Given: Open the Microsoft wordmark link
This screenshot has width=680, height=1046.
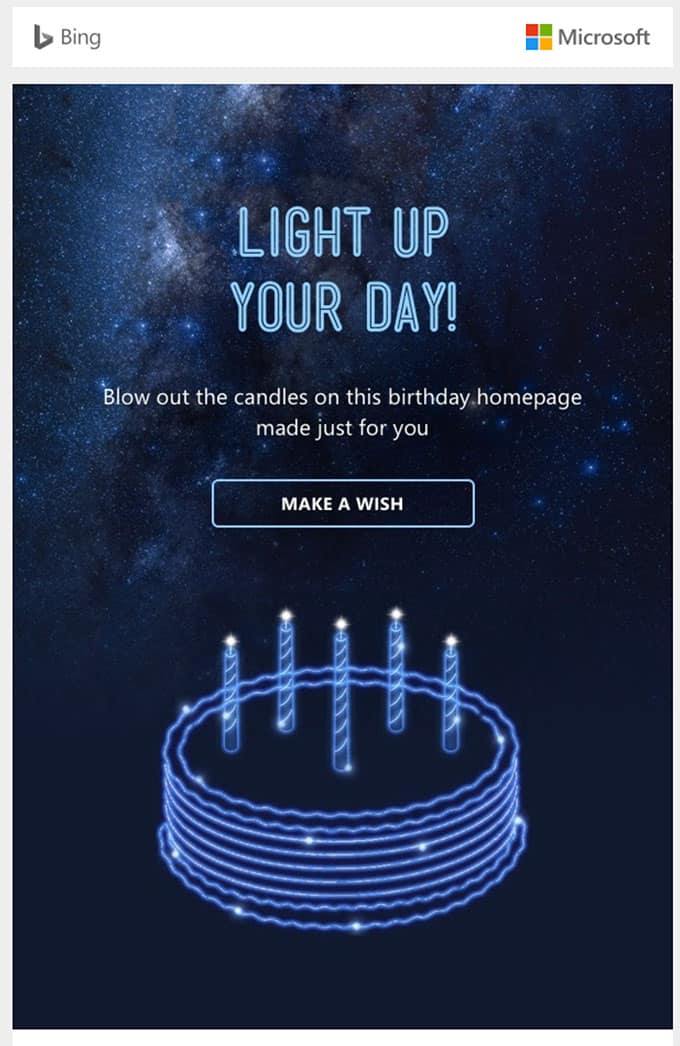Looking at the screenshot, I should tap(604, 37).
